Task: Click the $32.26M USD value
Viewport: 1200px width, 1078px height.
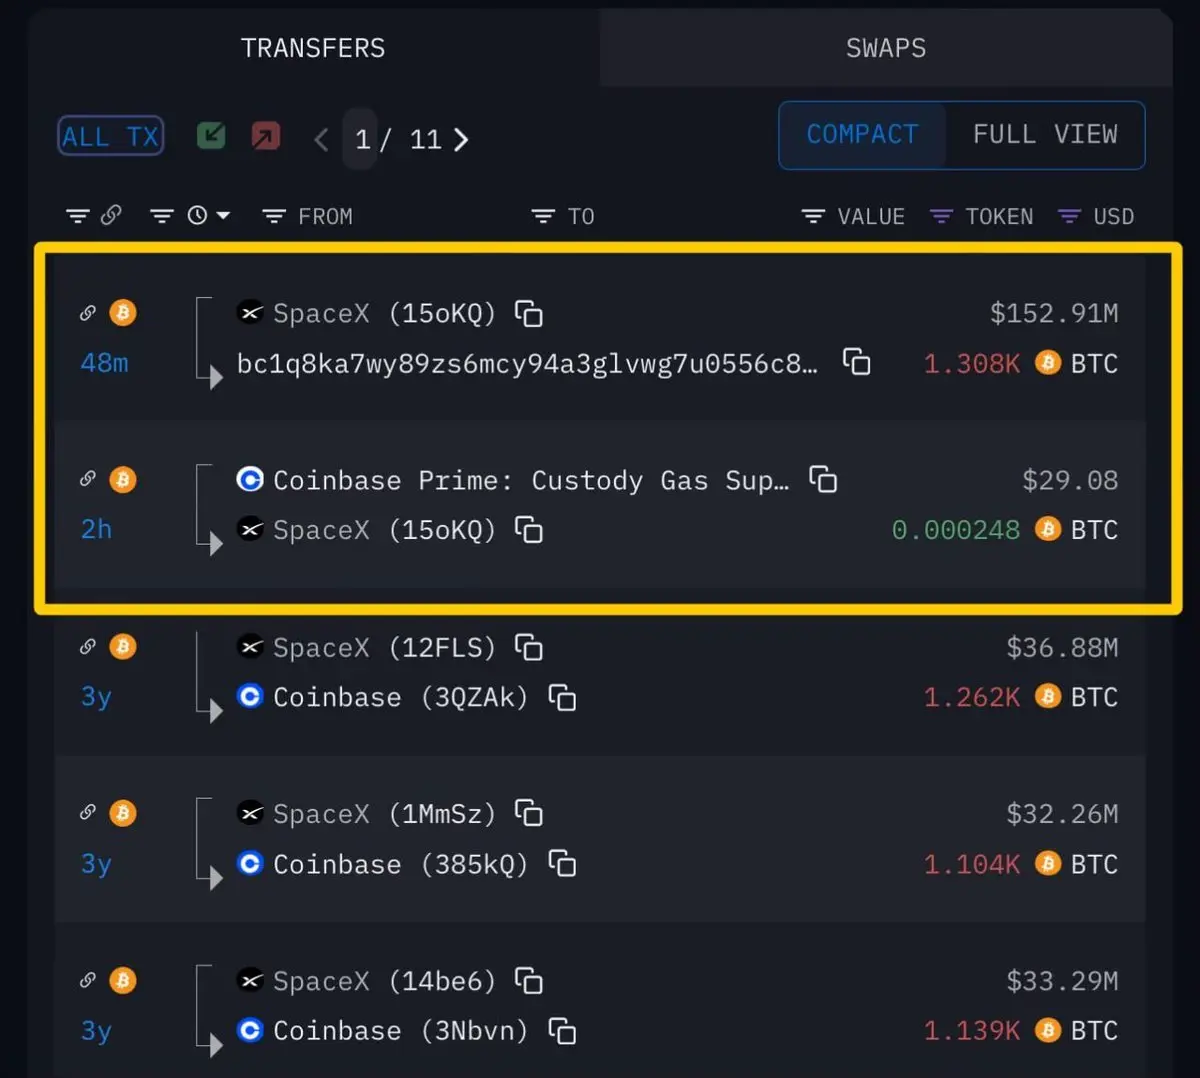Action: pyautogui.click(x=1062, y=813)
